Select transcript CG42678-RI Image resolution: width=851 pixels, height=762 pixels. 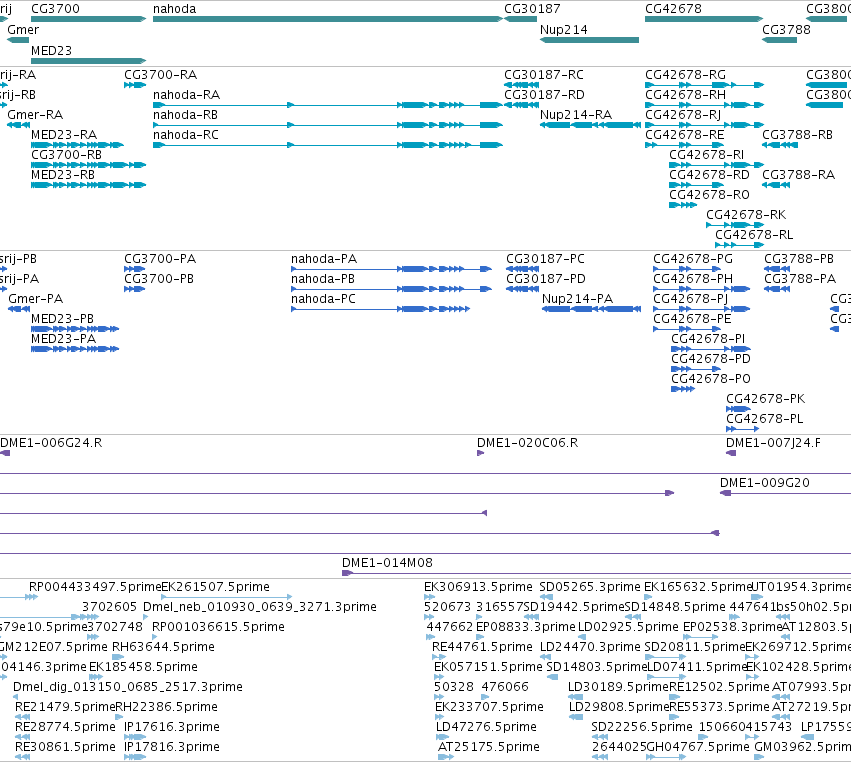coord(716,165)
